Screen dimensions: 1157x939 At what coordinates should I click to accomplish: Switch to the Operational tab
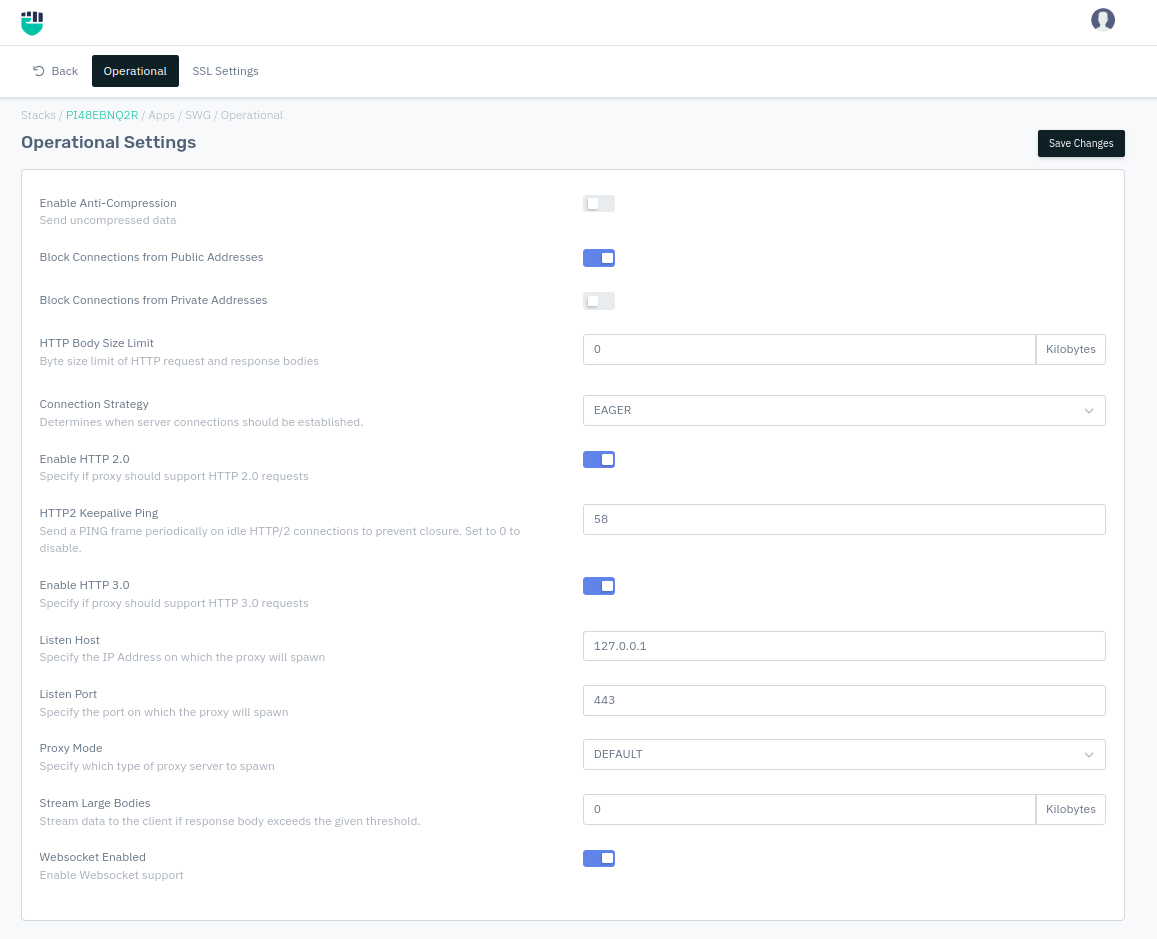pos(135,71)
